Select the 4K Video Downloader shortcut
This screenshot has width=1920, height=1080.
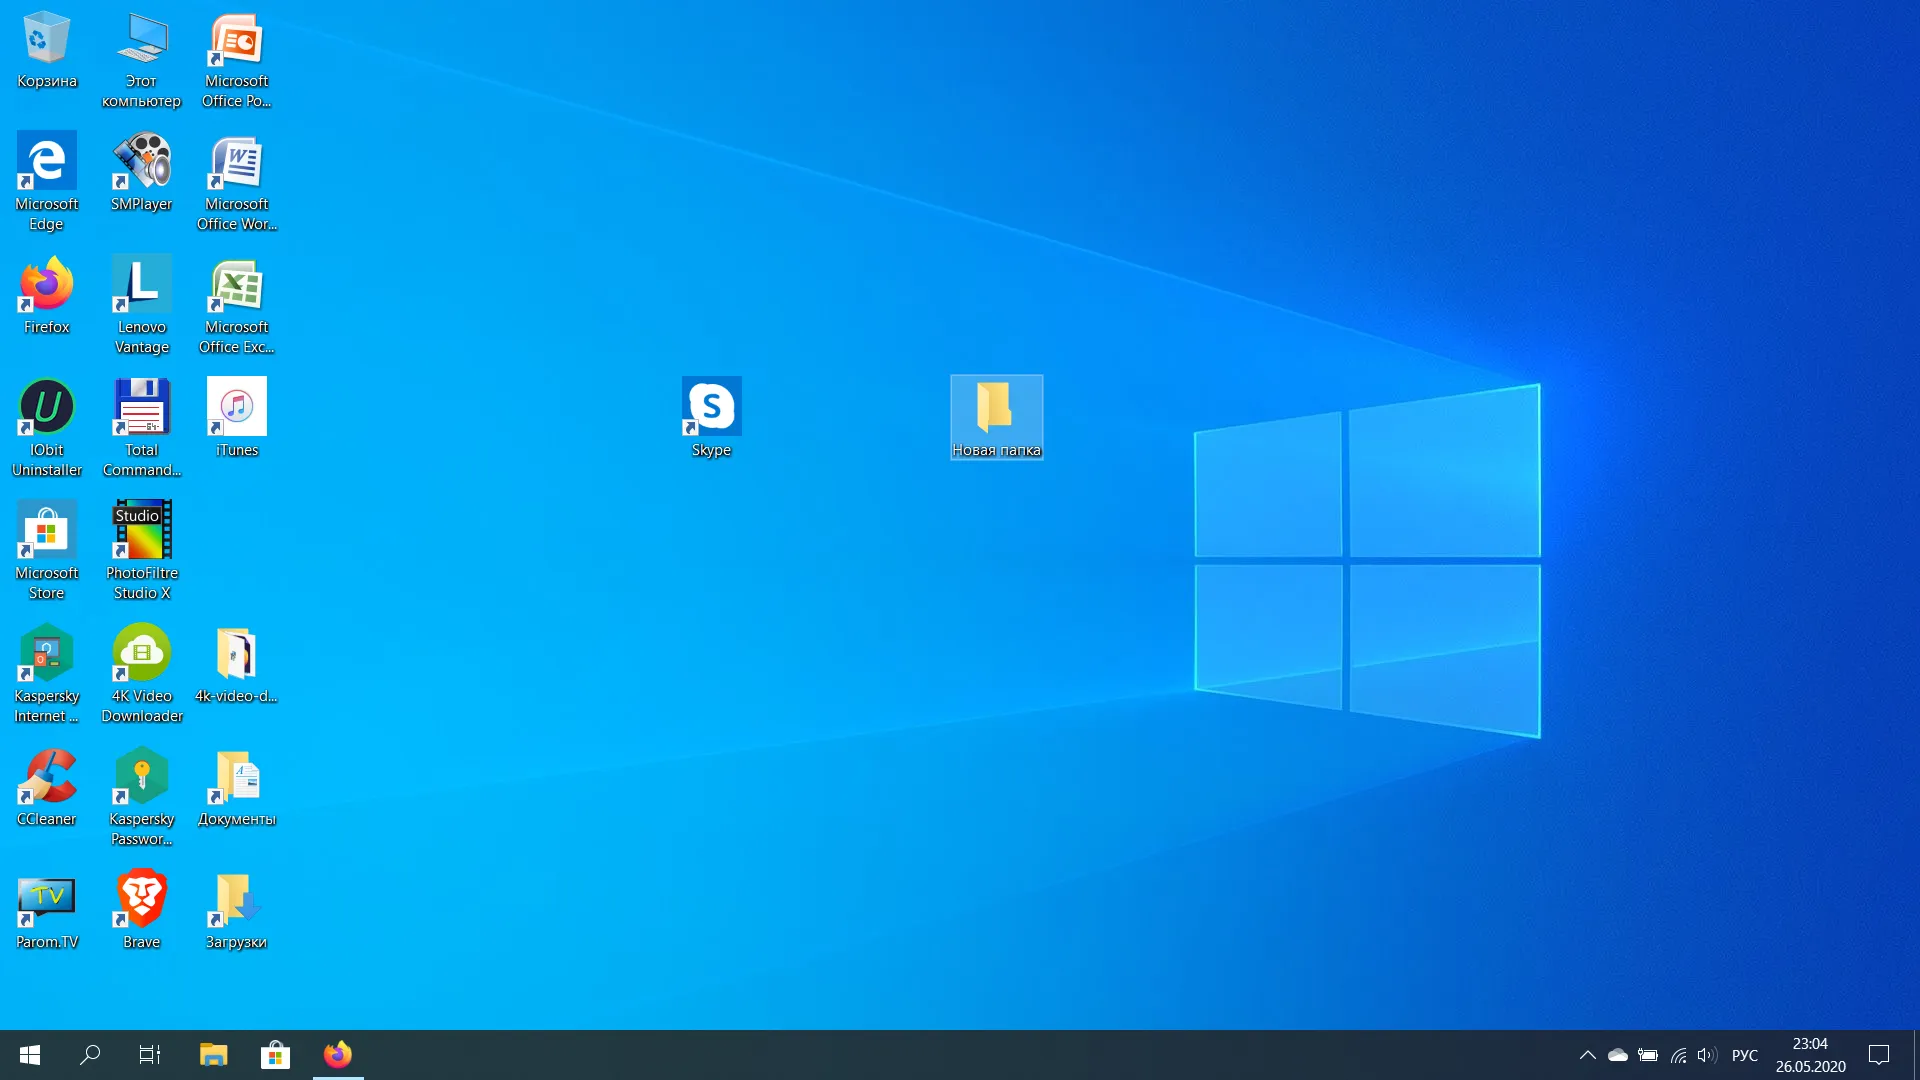(141, 674)
